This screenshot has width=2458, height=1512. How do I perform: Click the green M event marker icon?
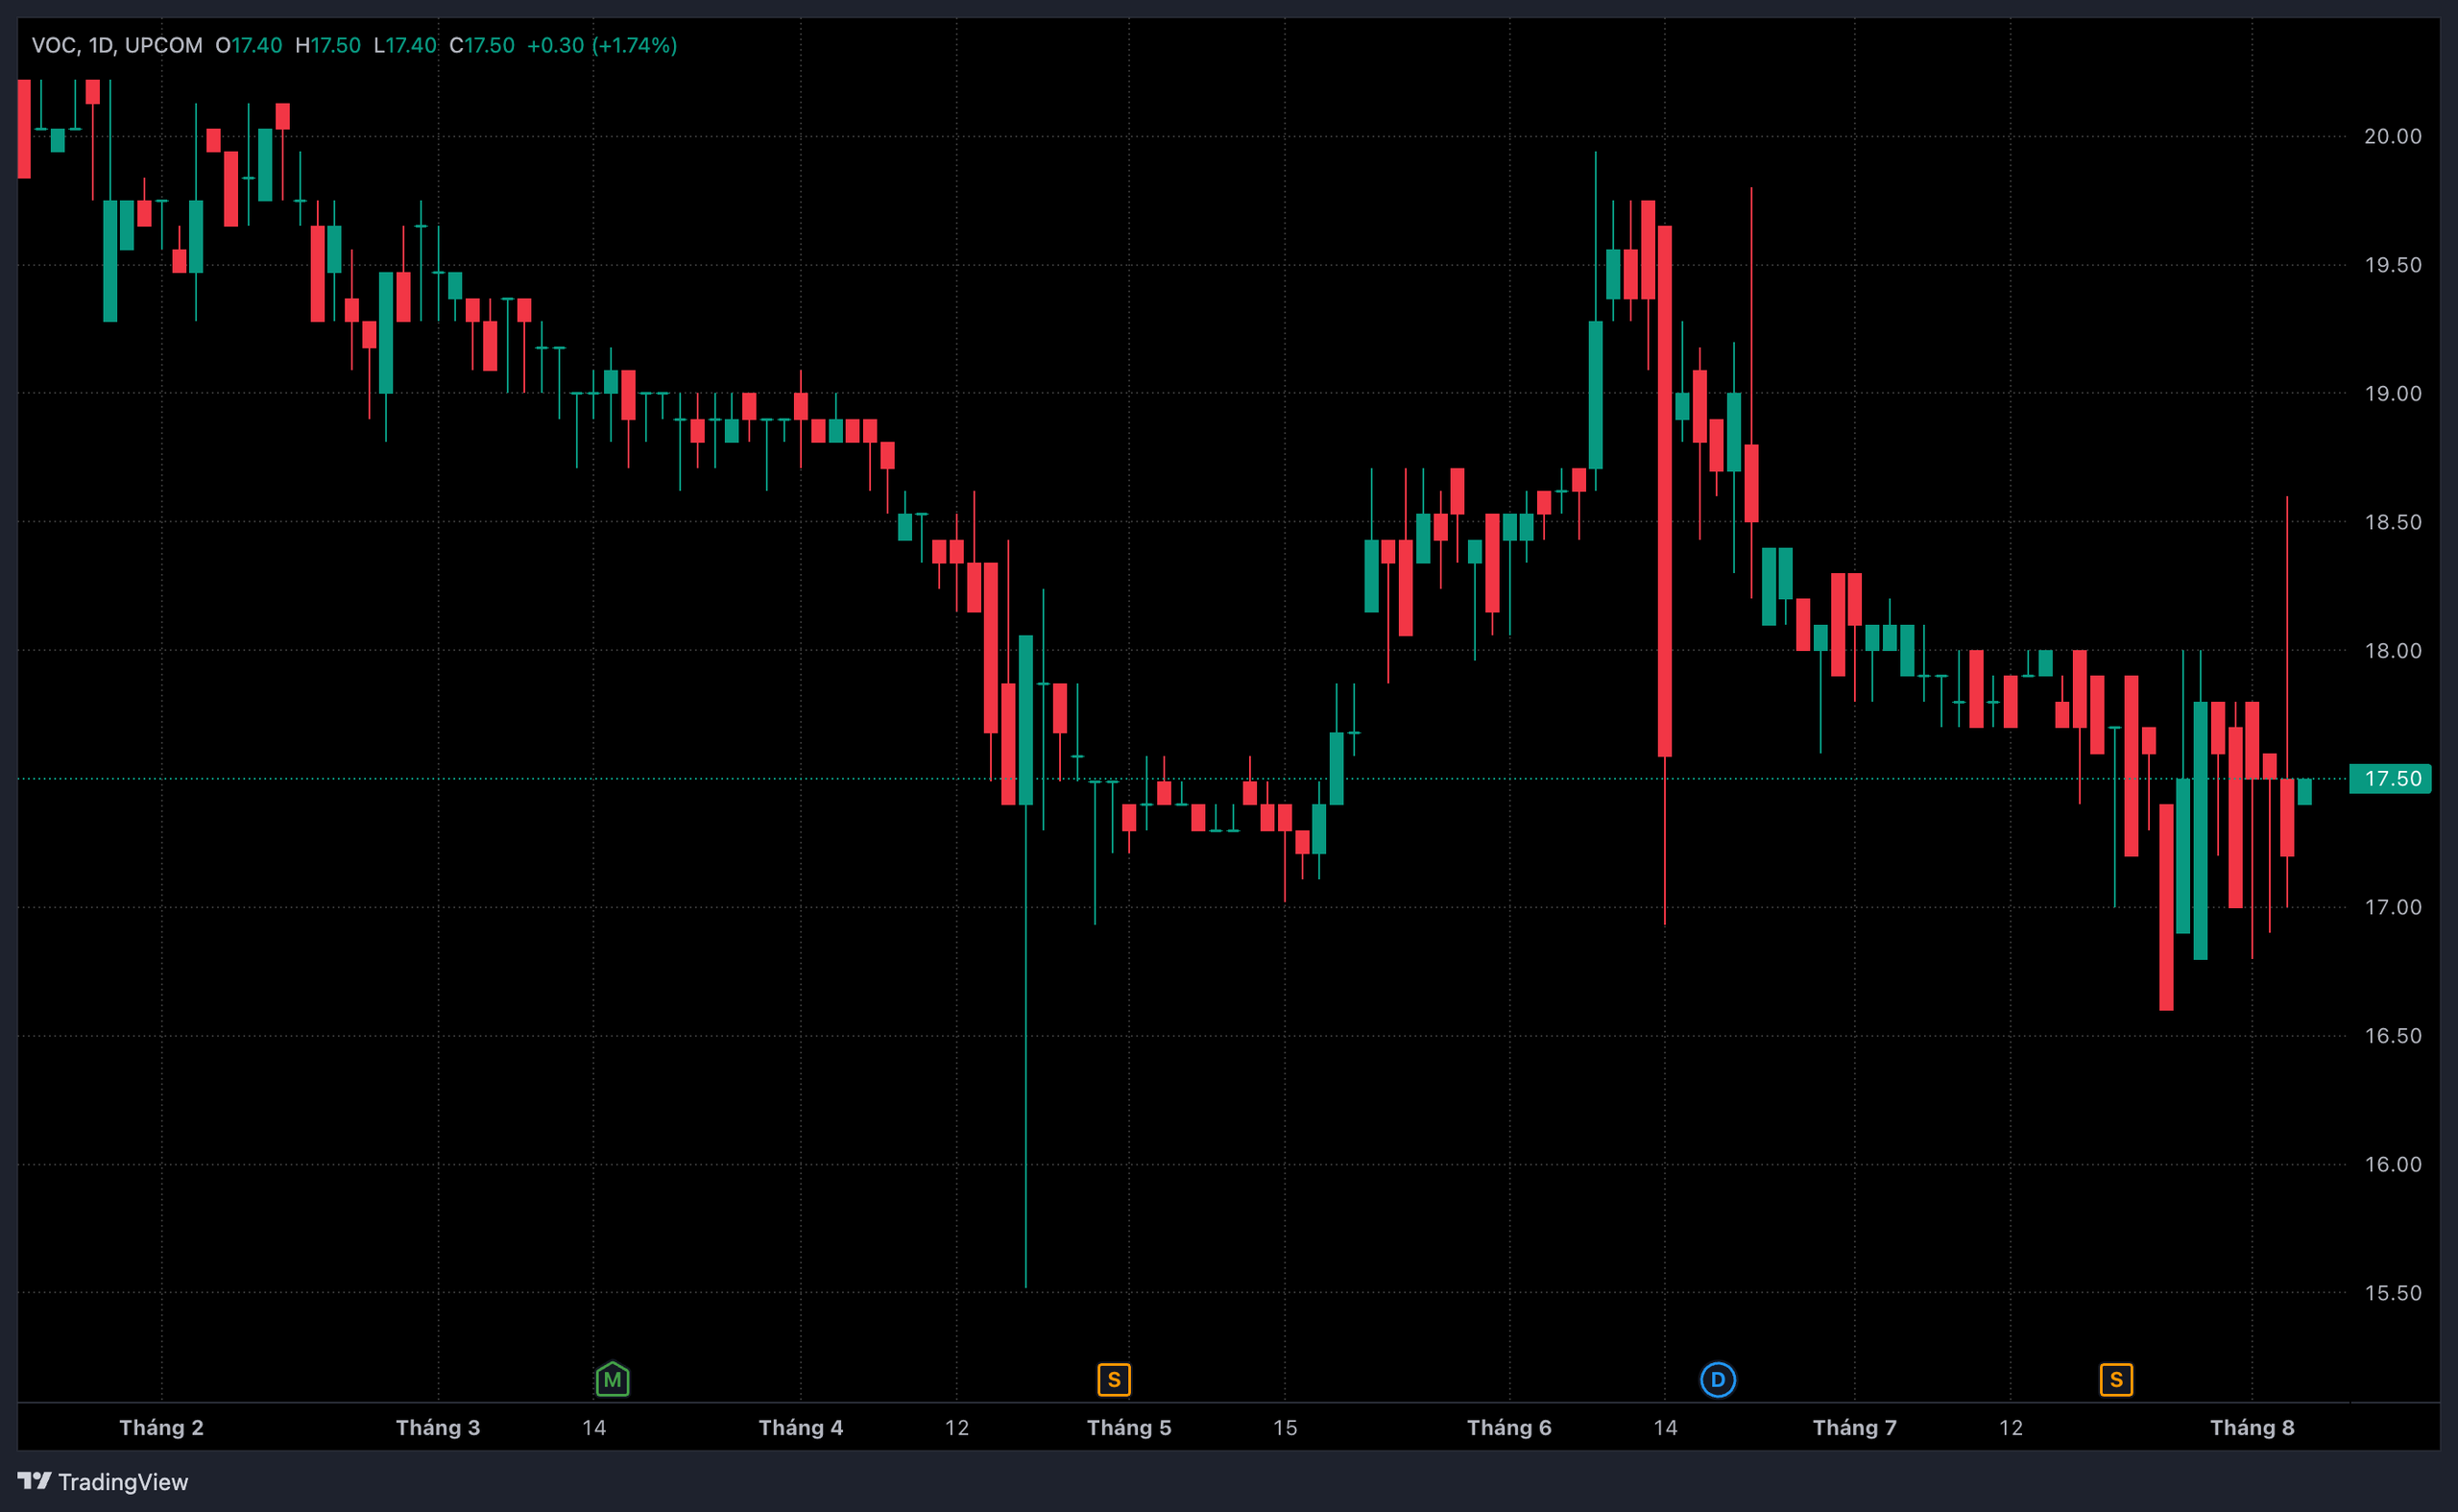pos(612,1379)
